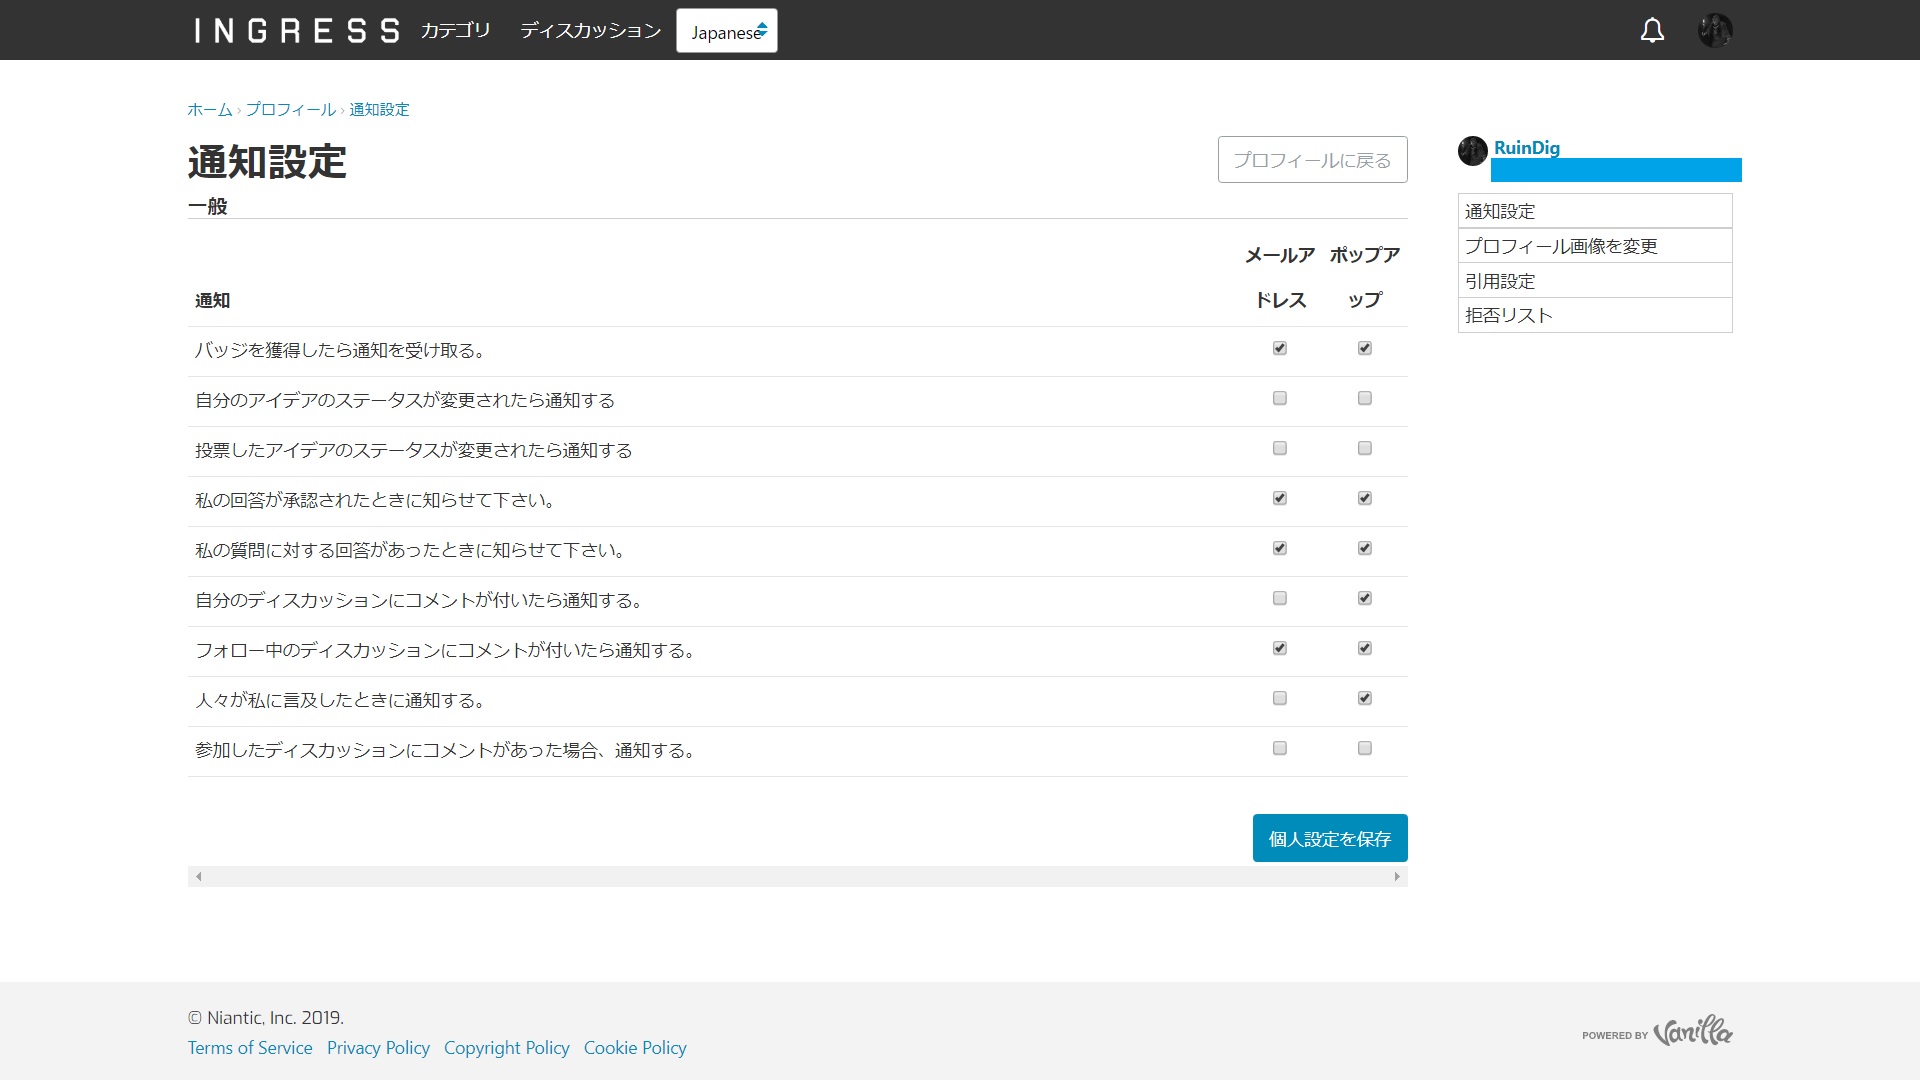
Task: Open the profile avatar menu top right
Action: coord(1716,30)
